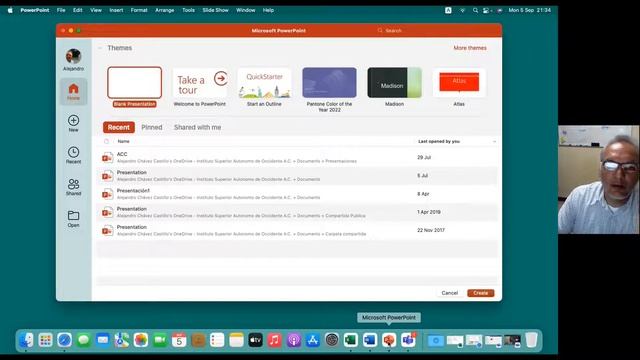Viewport: 640px width, 360px height.
Task: Switch to Shared with me tab
Action: [198, 127]
